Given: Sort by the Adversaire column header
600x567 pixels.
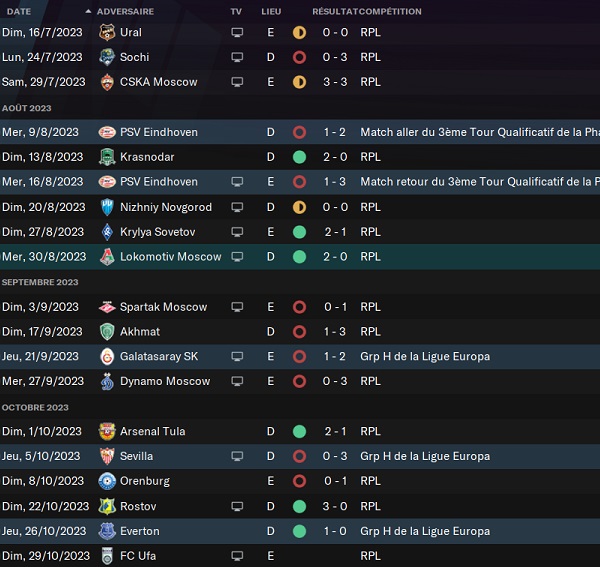Looking at the screenshot, I should [x=125, y=11].
